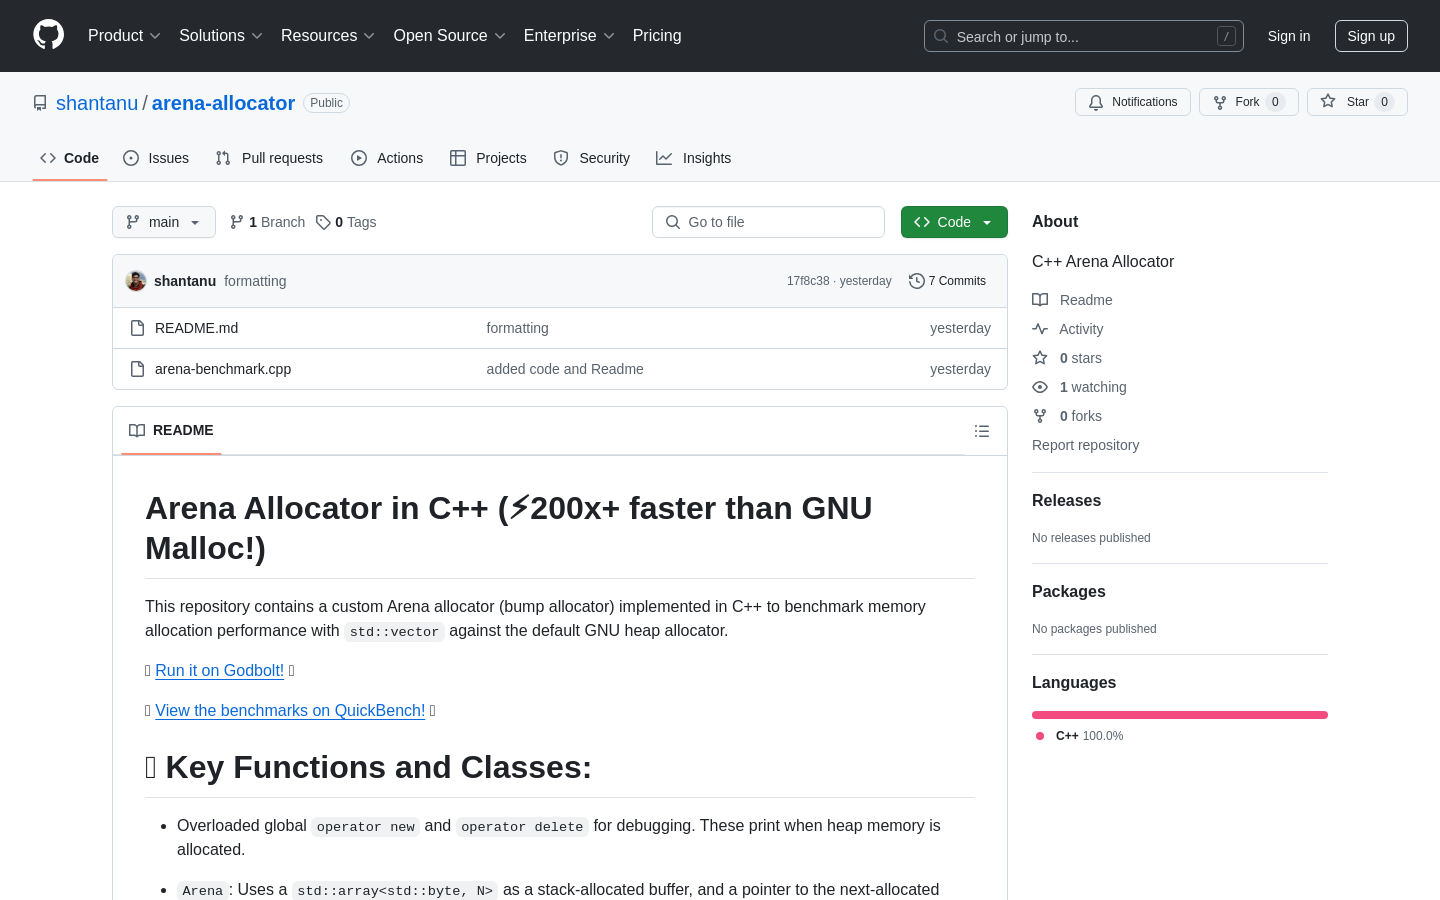Expand the Open Source menu
This screenshot has width=1440, height=900.
click(x=450, y=36)
